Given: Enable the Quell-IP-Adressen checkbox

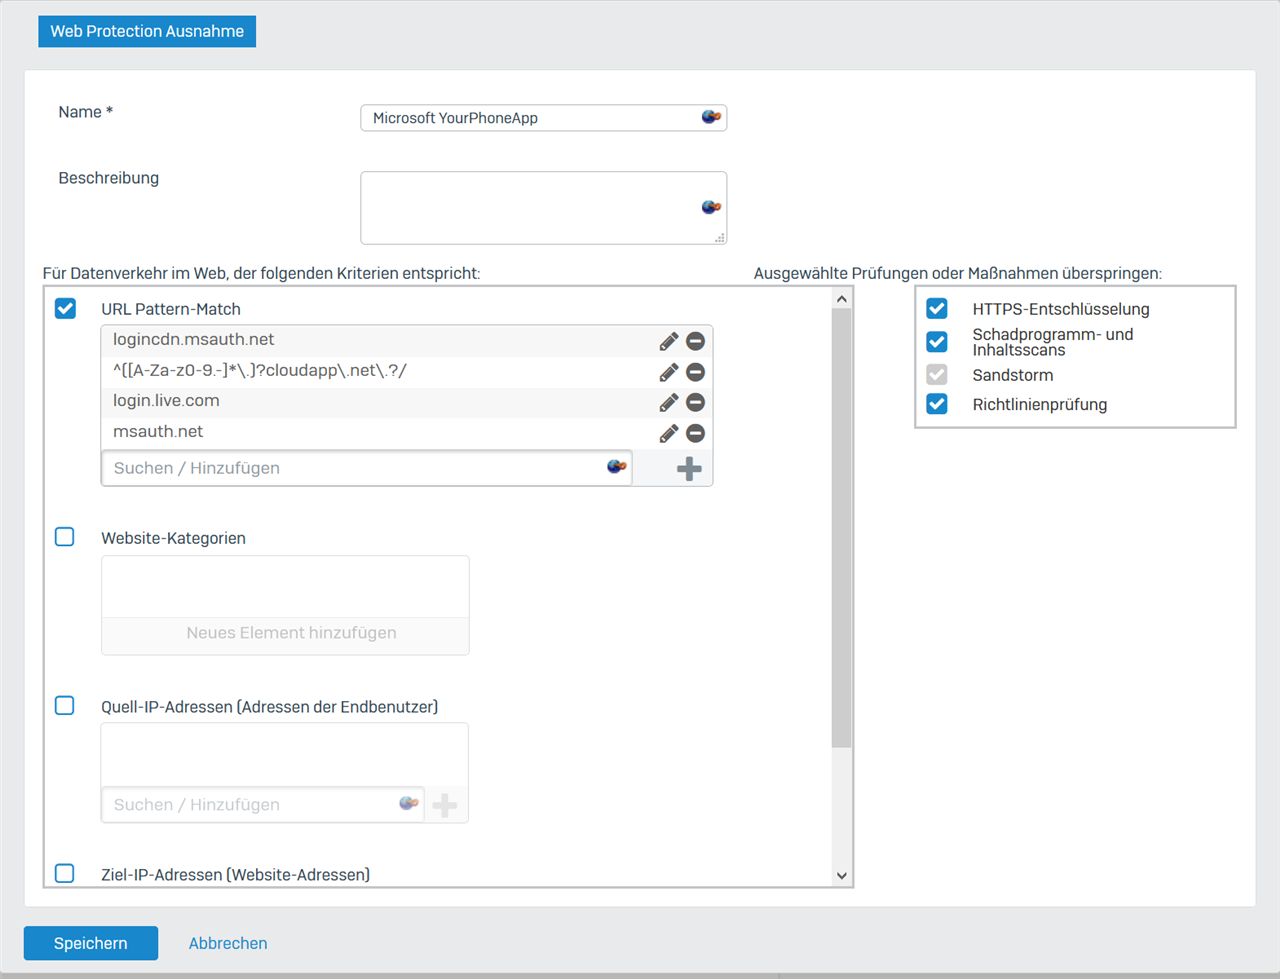Looking at the screenshot, I should (x=65, y=706).
